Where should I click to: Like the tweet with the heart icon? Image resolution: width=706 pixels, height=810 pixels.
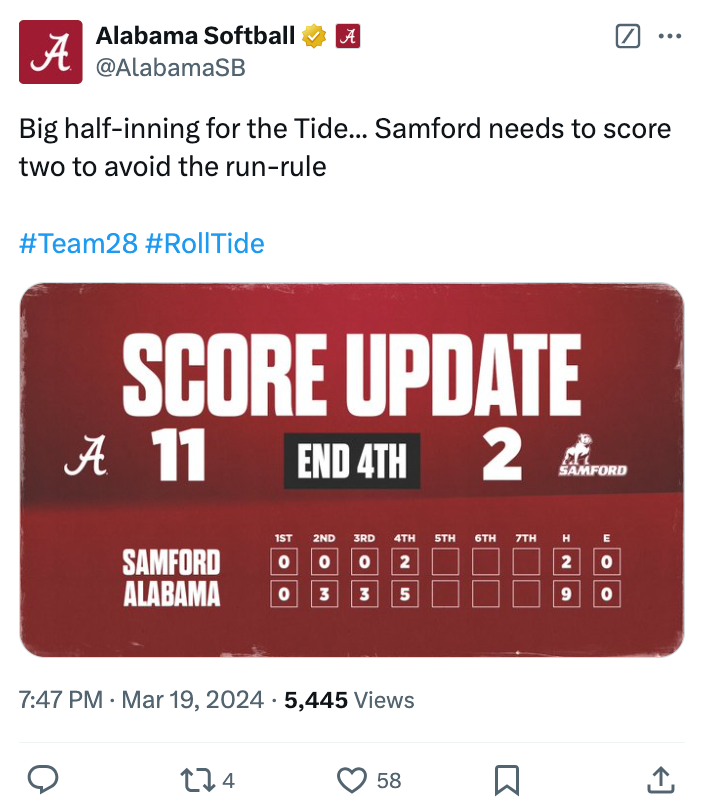click(x=352, y=780)
